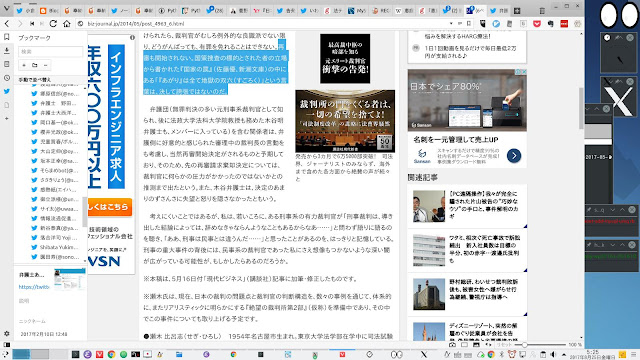Go to the home page
The image size is (640, 360).
tap(67, 24)
